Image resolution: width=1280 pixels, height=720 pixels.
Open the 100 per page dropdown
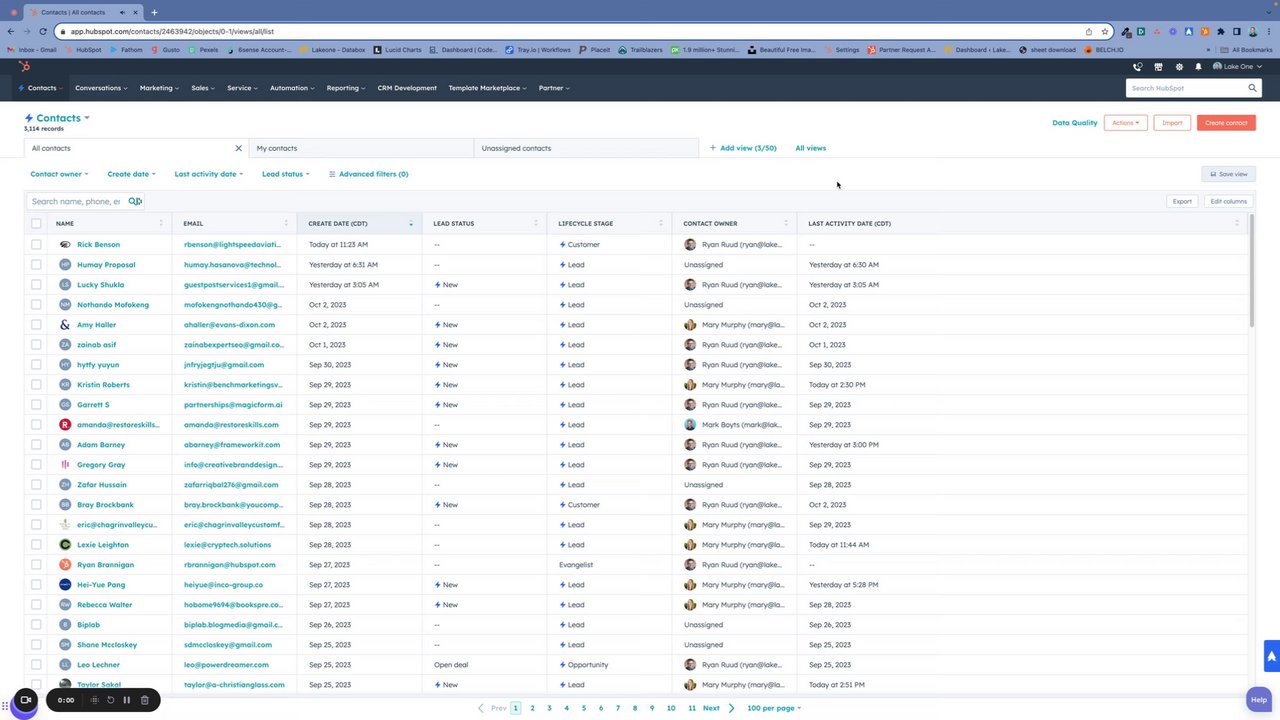click(774, 708)
